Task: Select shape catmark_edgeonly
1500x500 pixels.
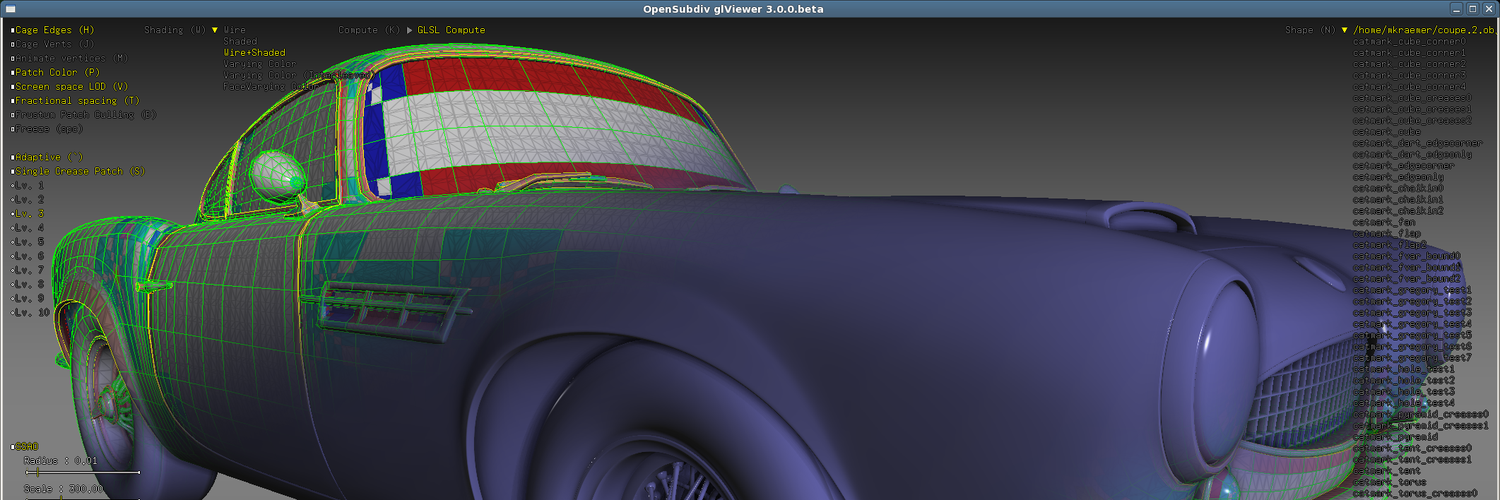Action: (1398, 176)
